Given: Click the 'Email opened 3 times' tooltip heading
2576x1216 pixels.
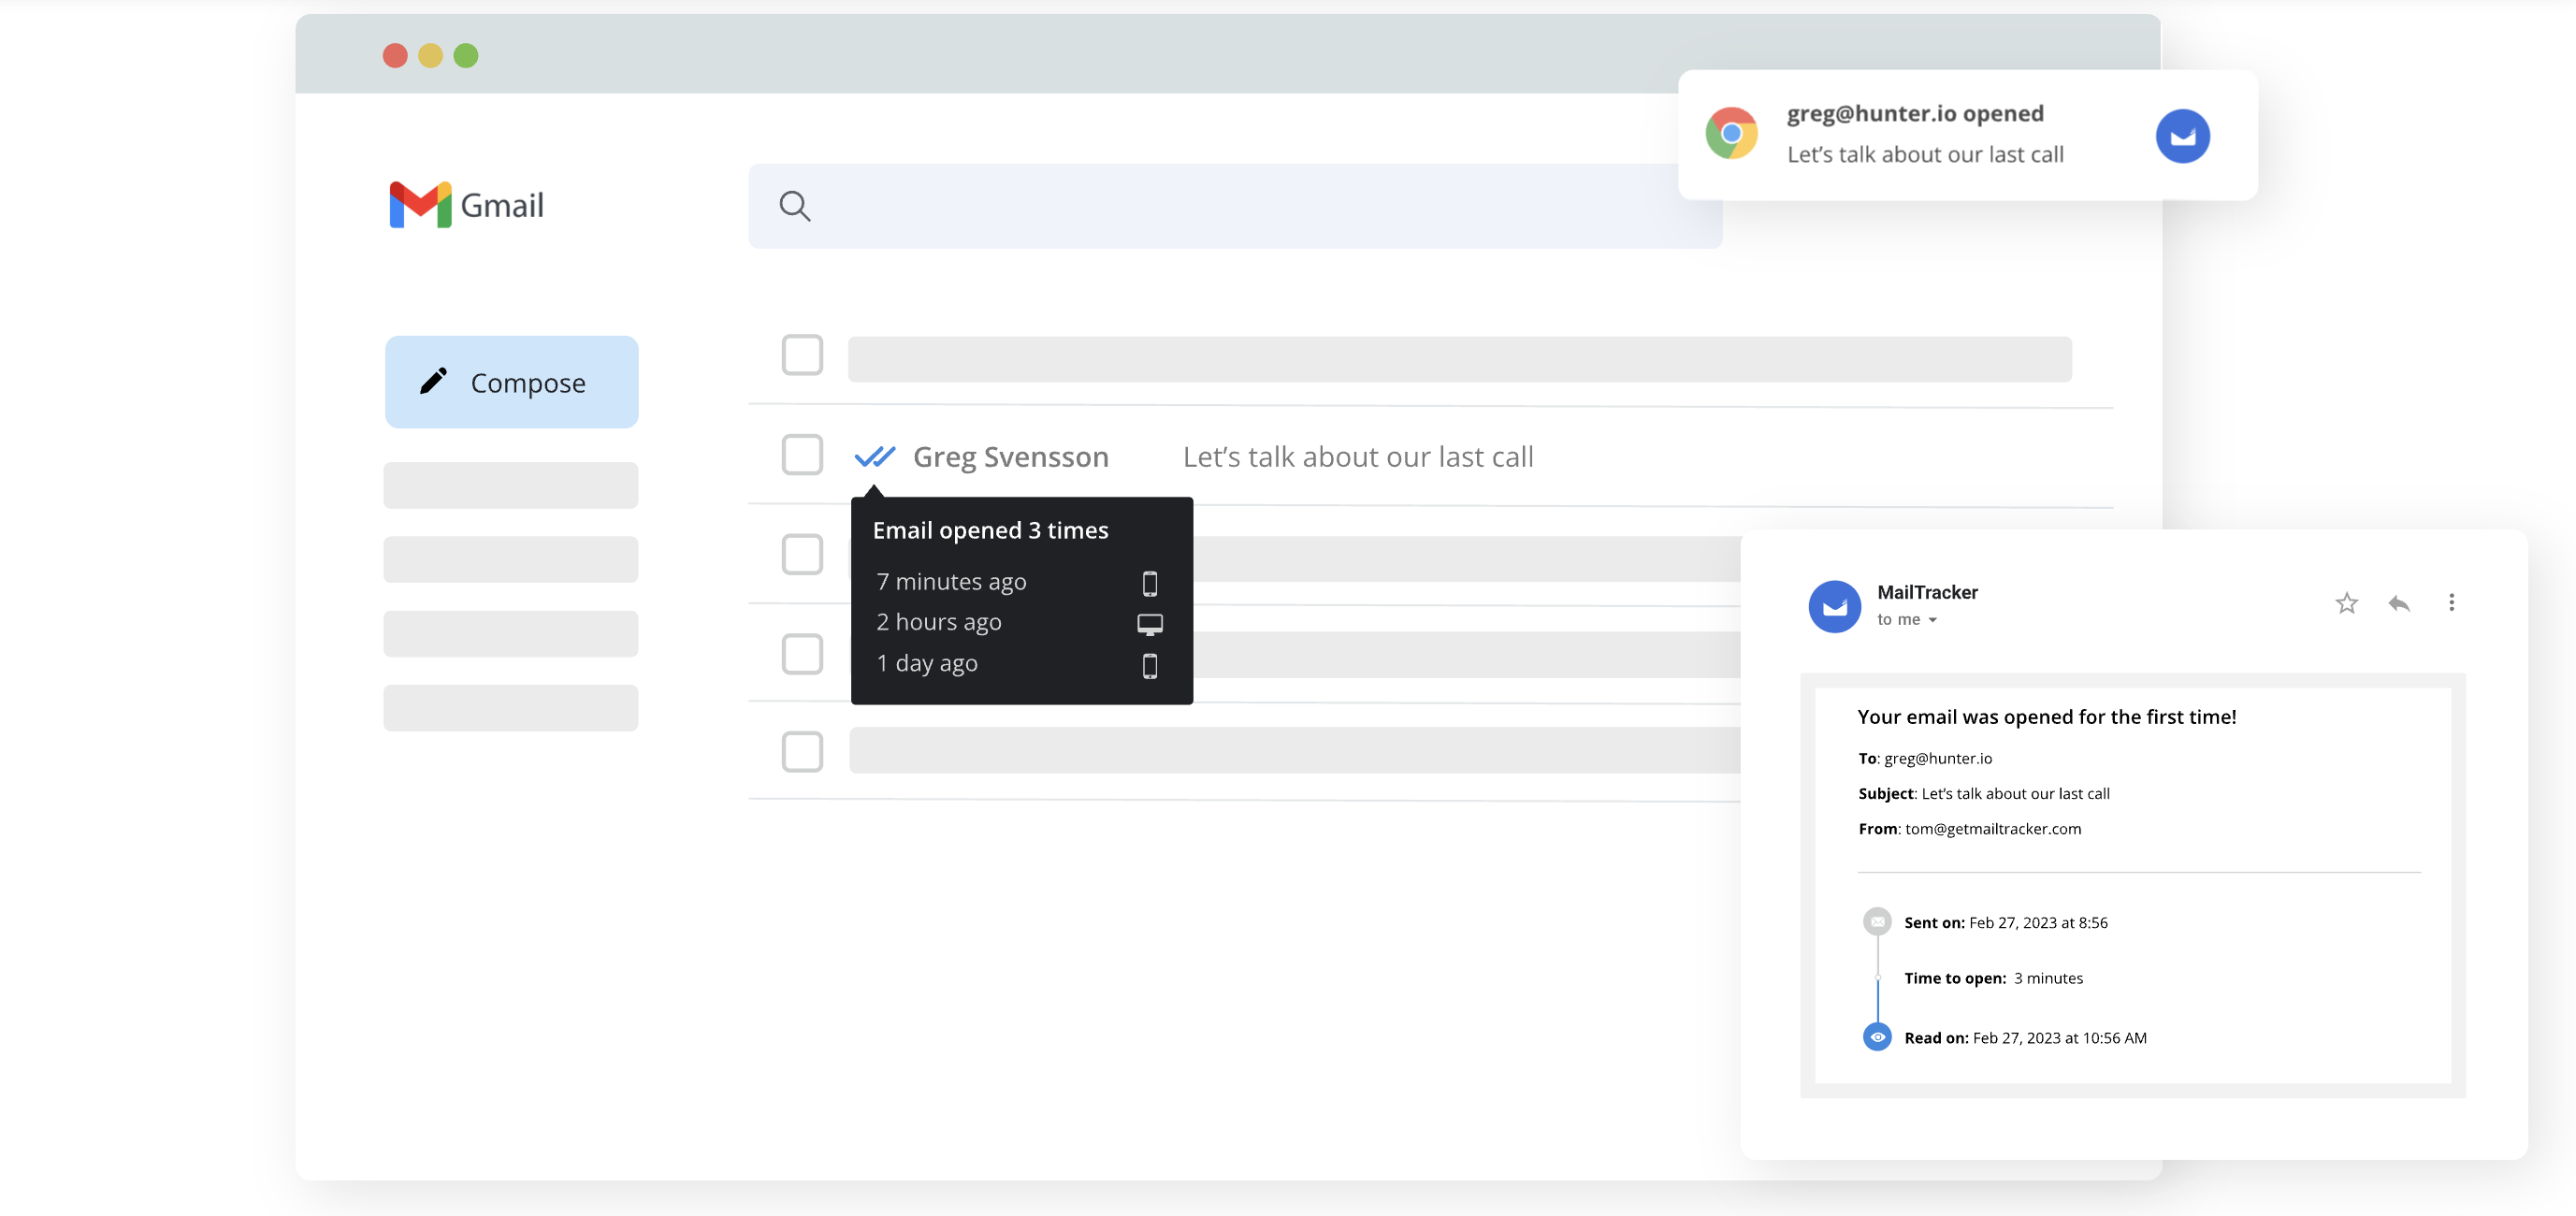Looking at the screenshot, I should point(990,530).
